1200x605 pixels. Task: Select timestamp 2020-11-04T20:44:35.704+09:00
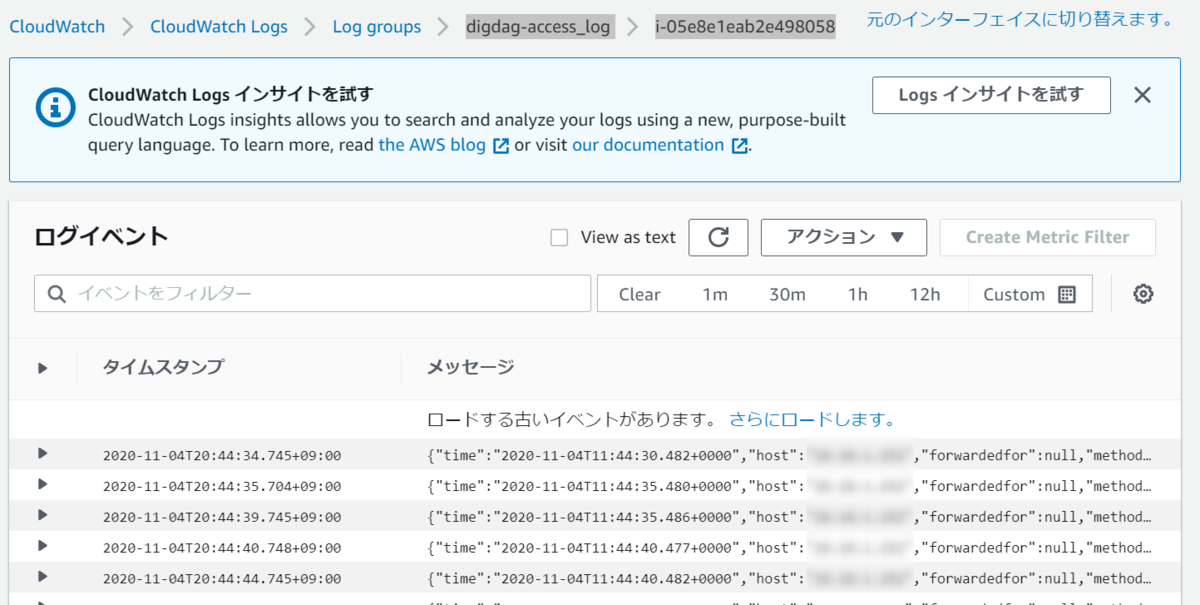click(222, 487)
